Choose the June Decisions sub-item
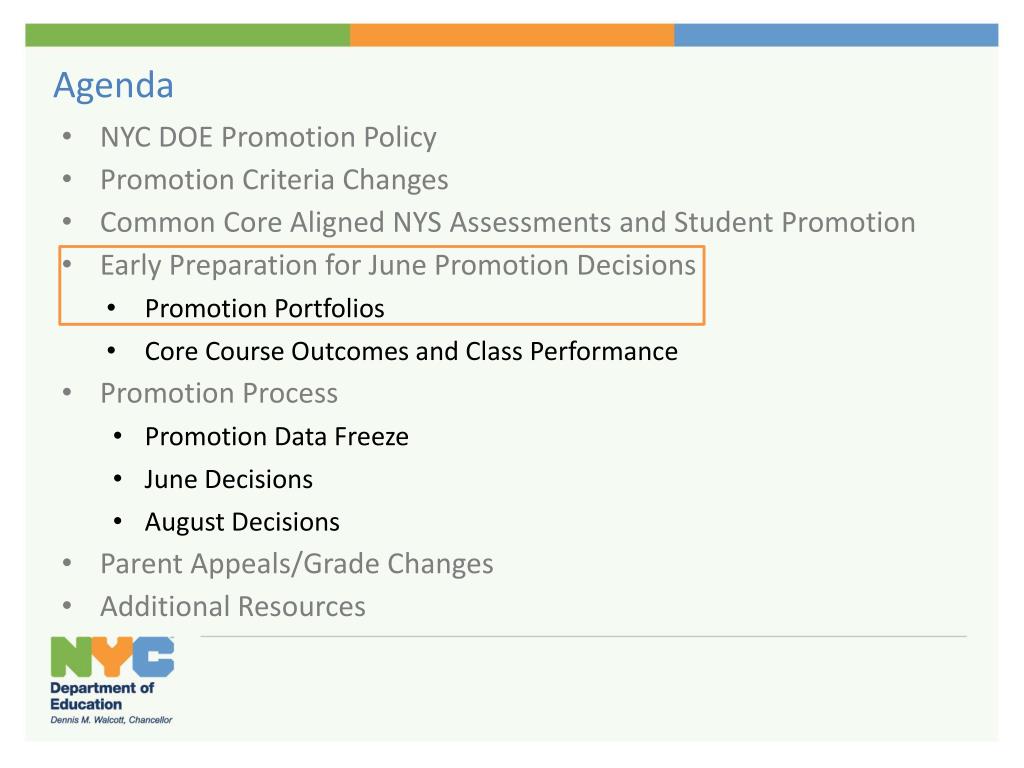1024x768 pixels. 229,479
